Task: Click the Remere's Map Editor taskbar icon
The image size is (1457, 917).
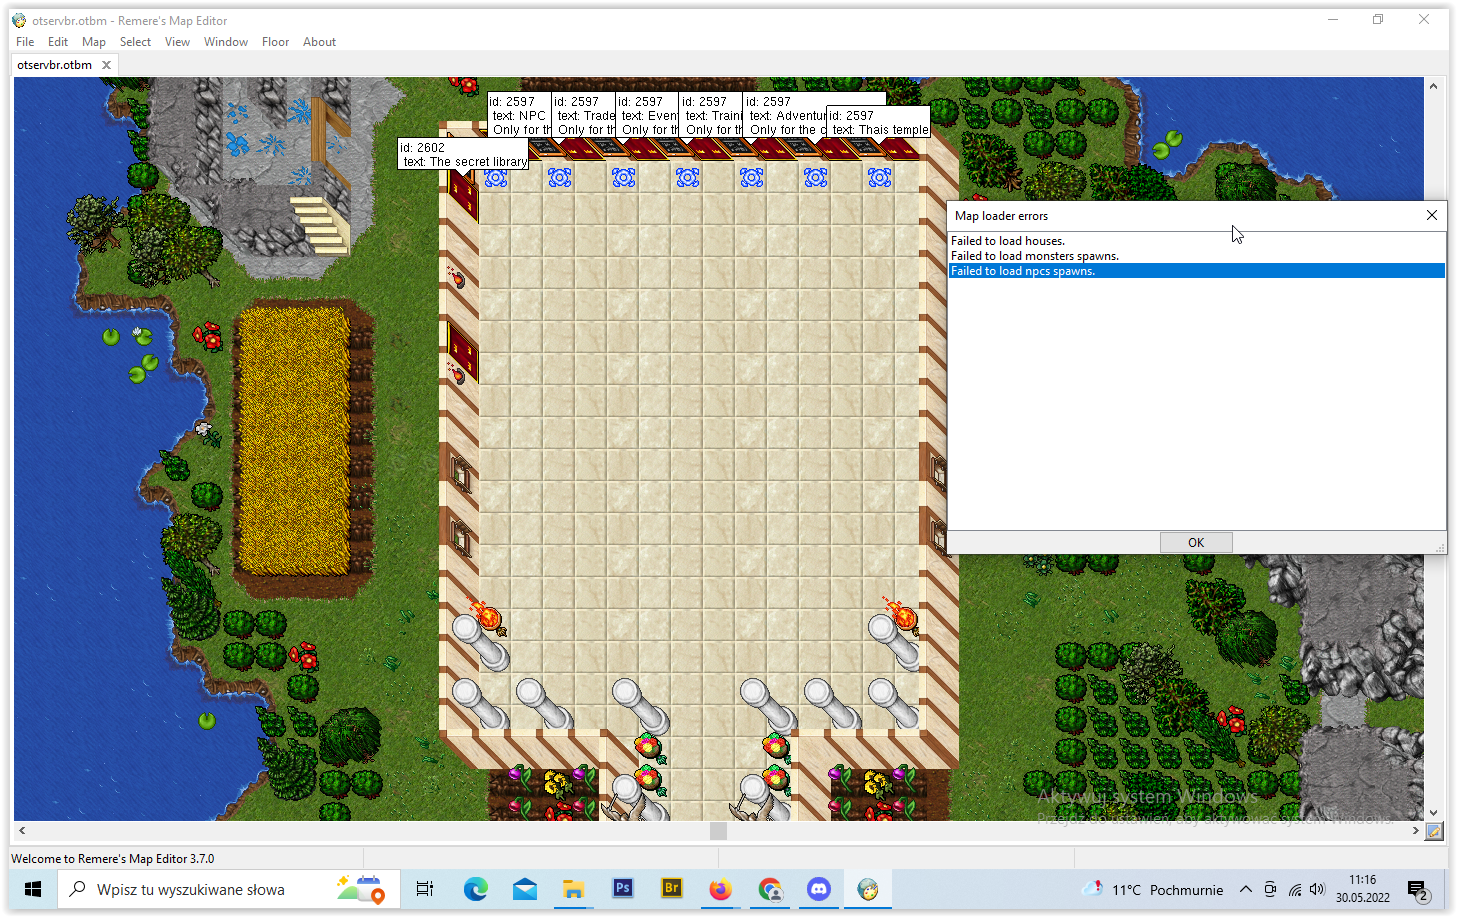Action: click(867, 889)
